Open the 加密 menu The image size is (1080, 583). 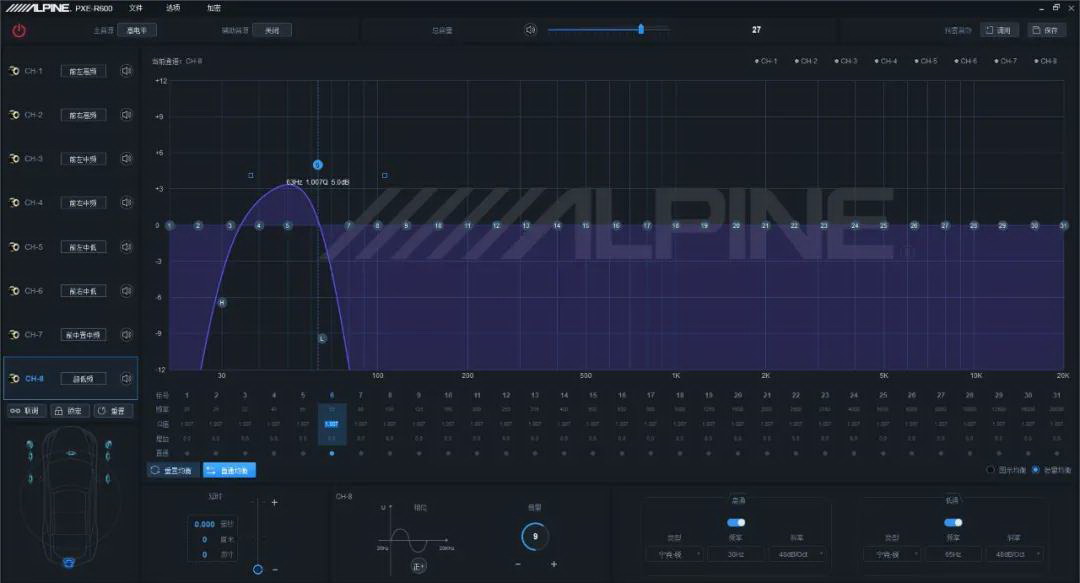coord(214,8)
